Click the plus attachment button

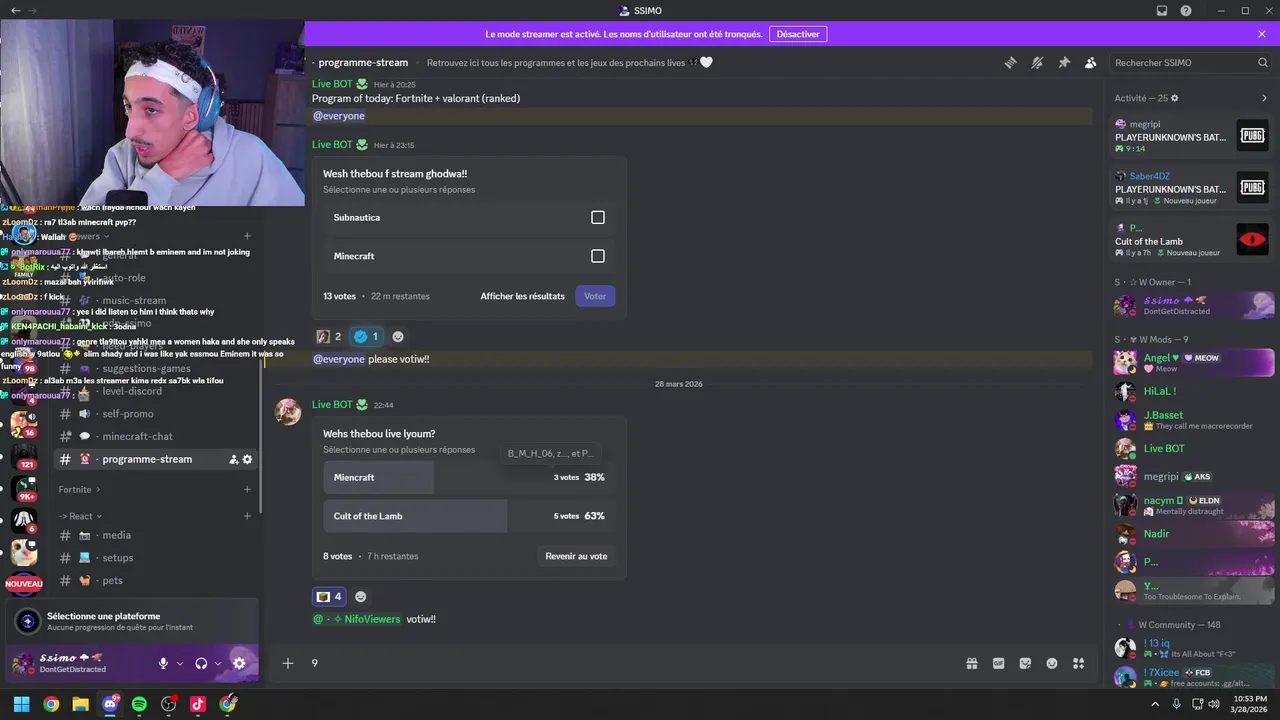click(x=288, y=663)
